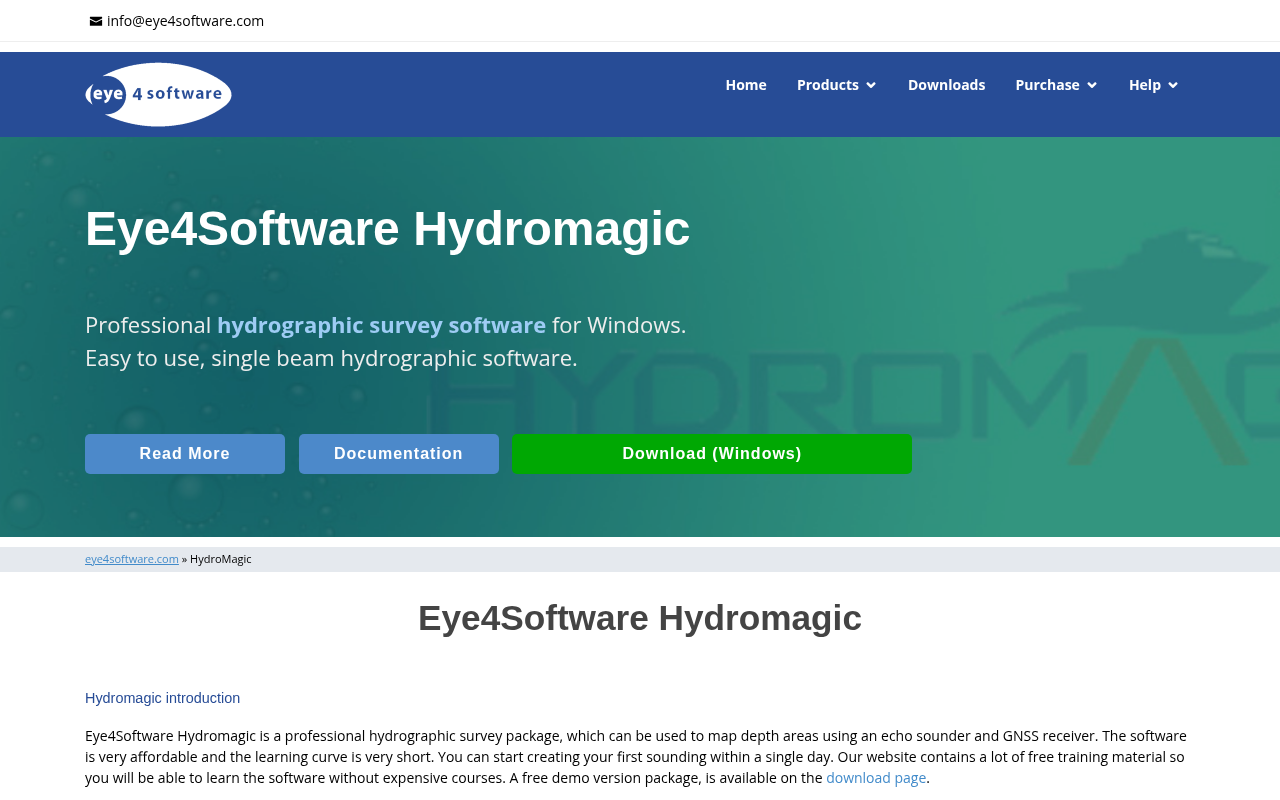Click the banner title Eye4Software Hydromagic
The width and height of the screenshot is (1280, 800).
(388, 229)
